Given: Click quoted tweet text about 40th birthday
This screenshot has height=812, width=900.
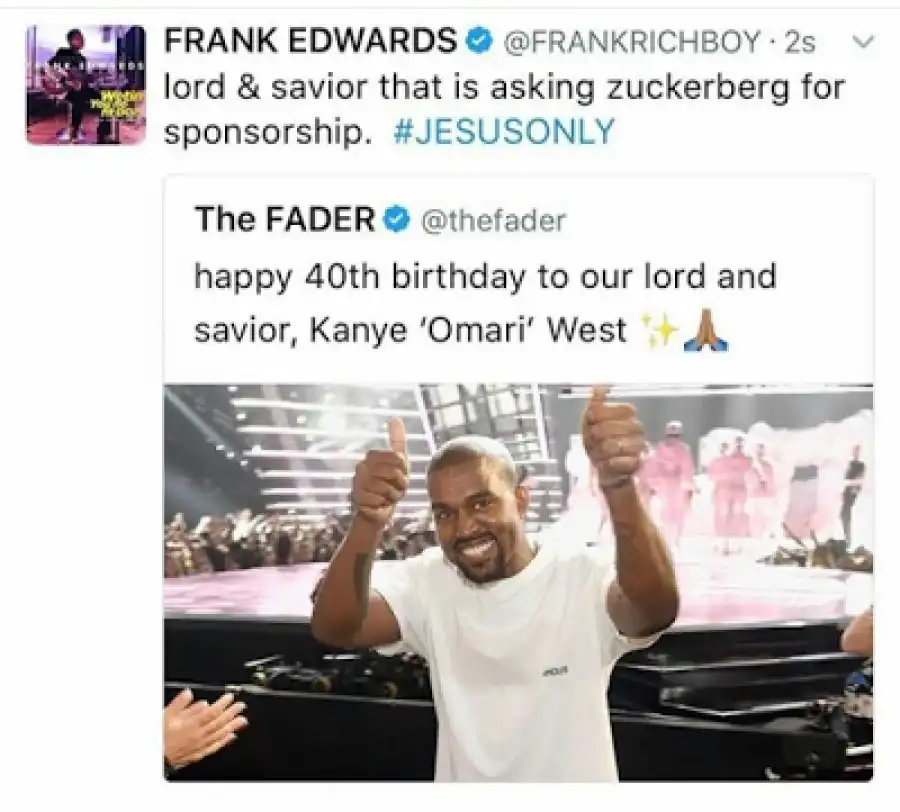Looking at the screenshot, I should click(485, 304).
